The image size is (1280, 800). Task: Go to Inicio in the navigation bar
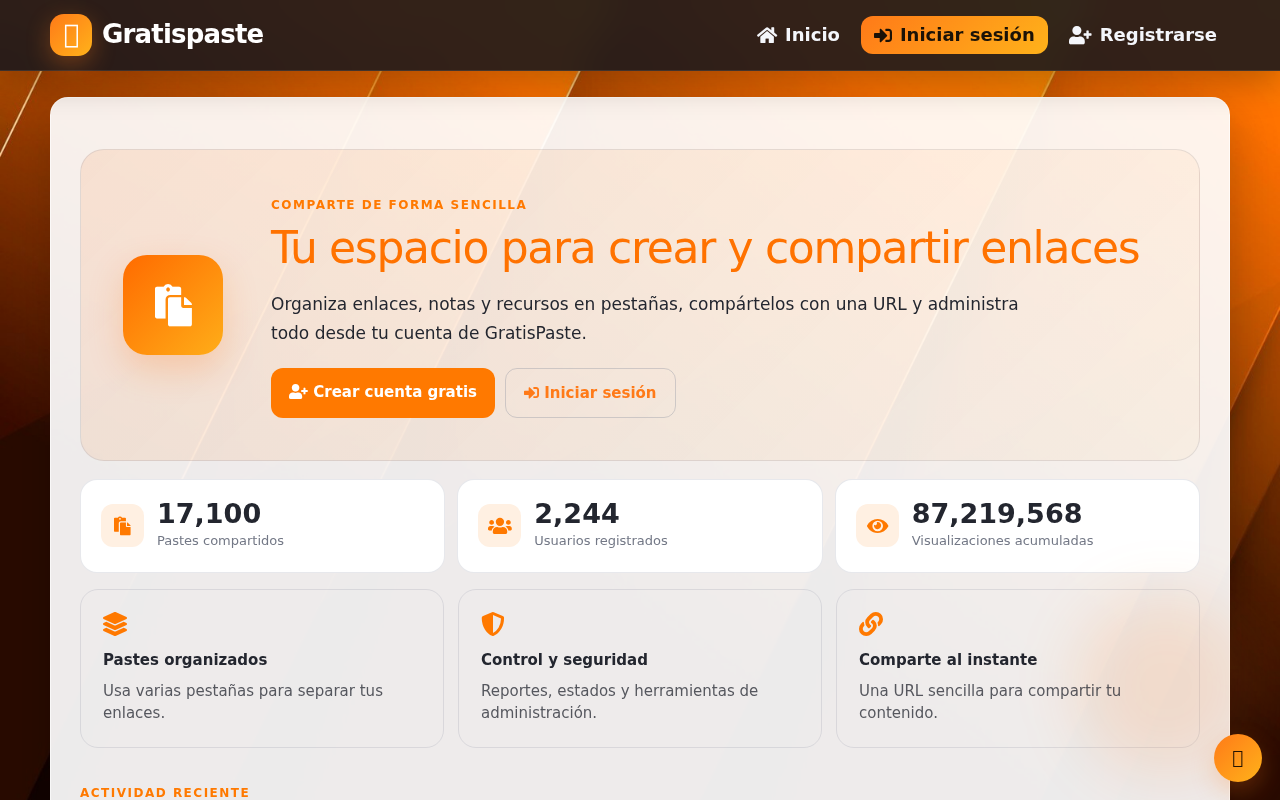coord(798,35)
